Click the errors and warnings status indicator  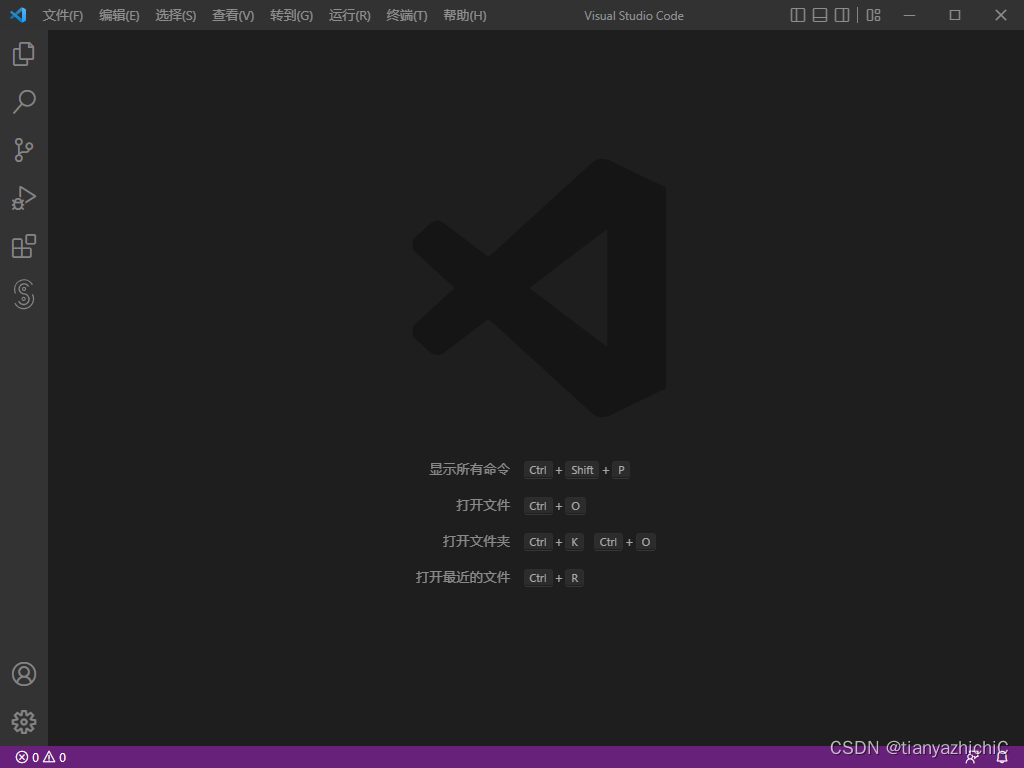(40, 758)
